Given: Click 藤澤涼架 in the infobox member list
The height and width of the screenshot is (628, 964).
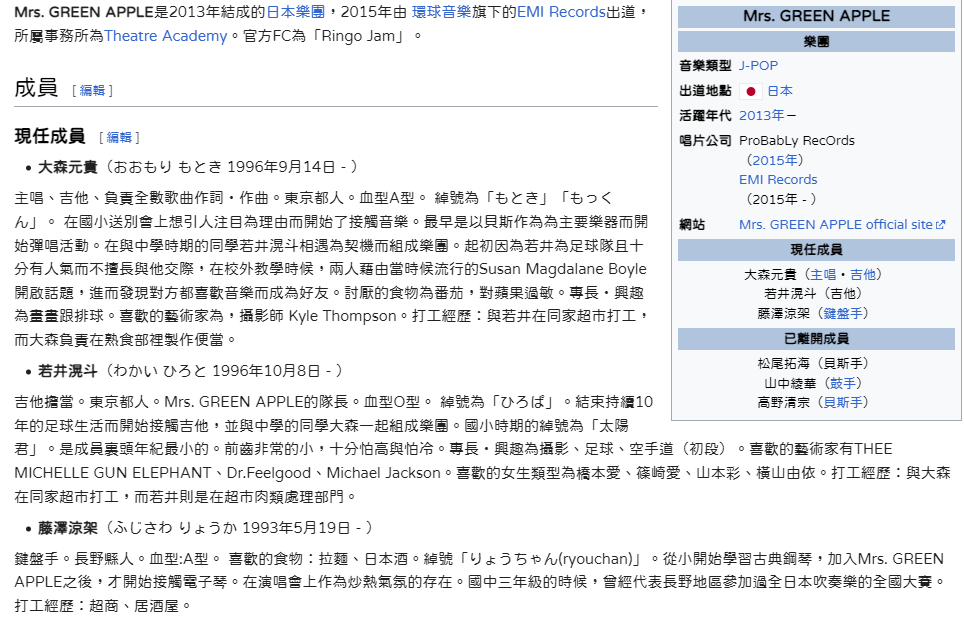Looking at the screenshot, I should (x=783, y=314).
